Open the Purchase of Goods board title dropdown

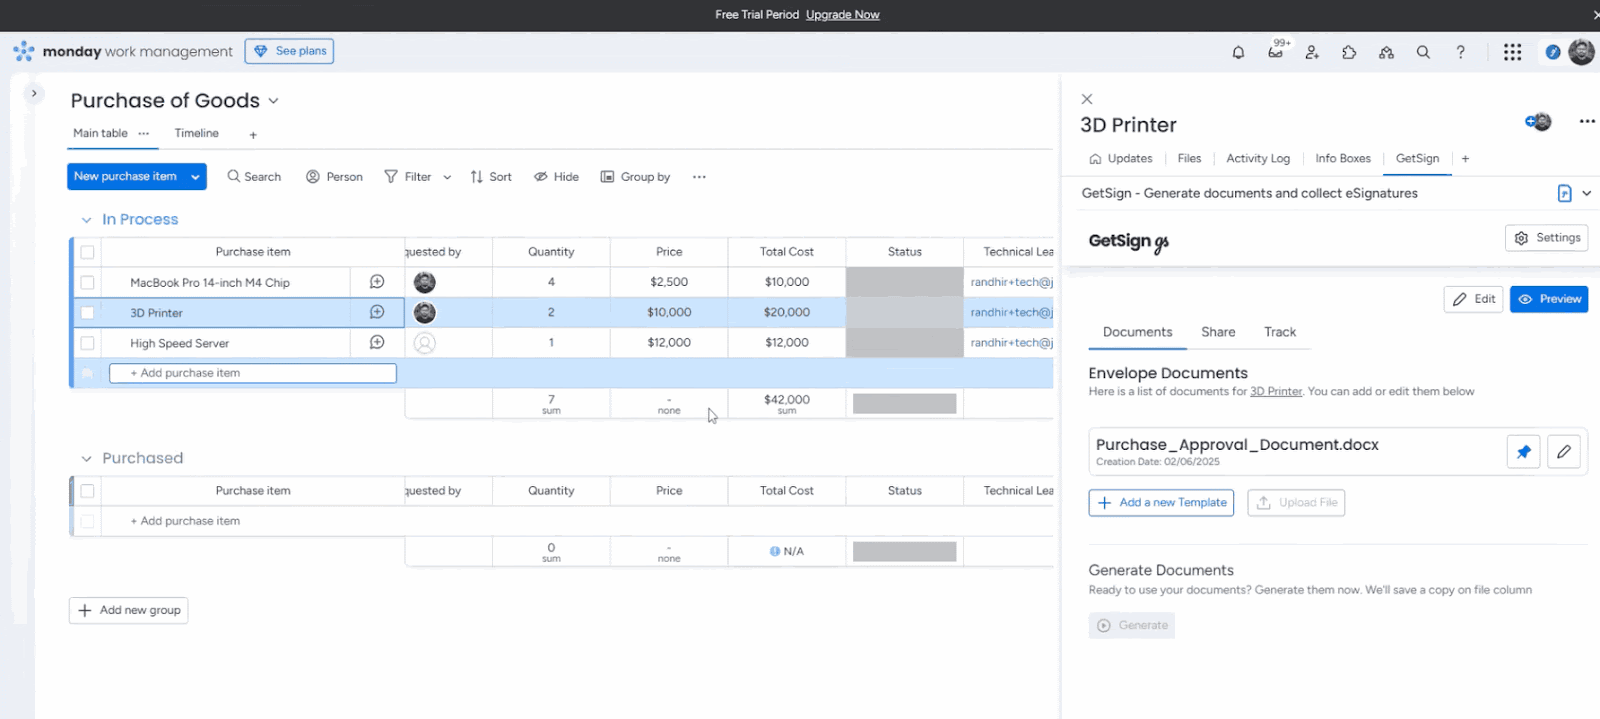273,101
